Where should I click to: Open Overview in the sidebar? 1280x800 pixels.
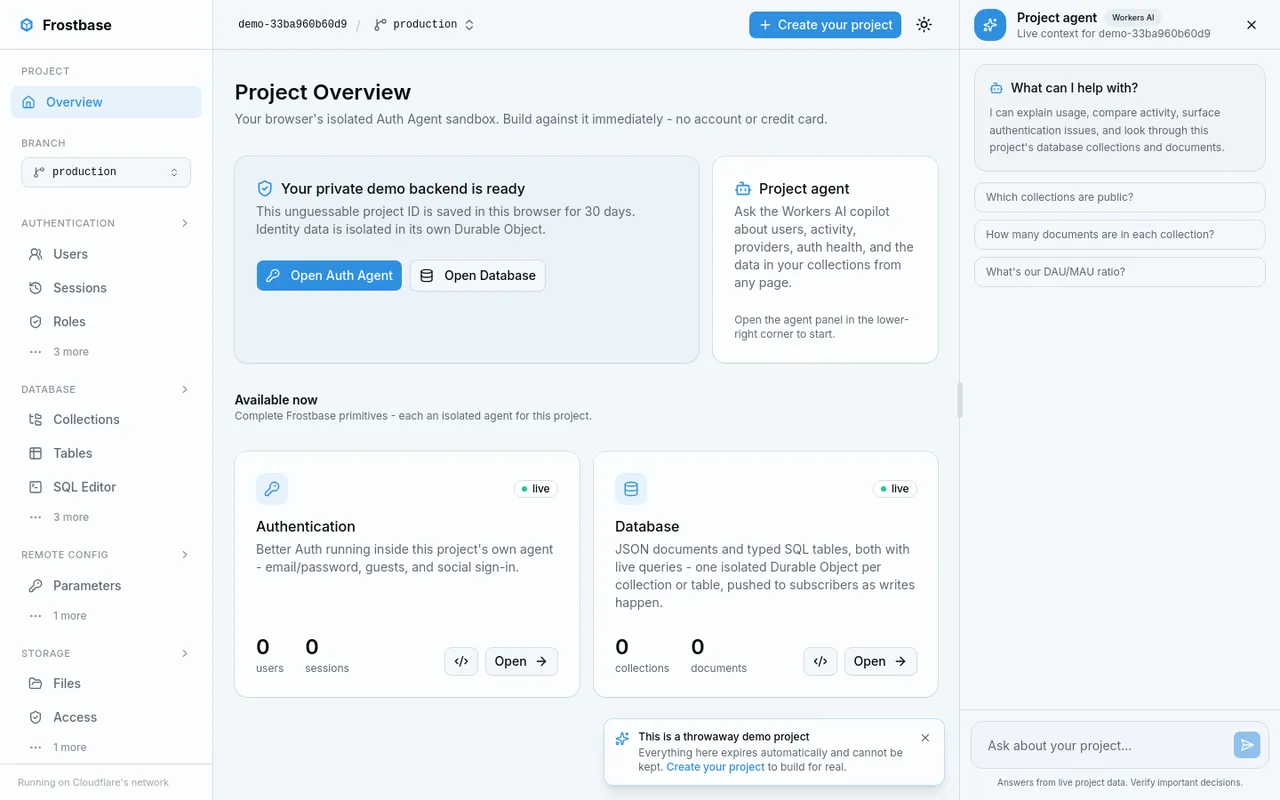pyautogui.click(x=106, y=102)
